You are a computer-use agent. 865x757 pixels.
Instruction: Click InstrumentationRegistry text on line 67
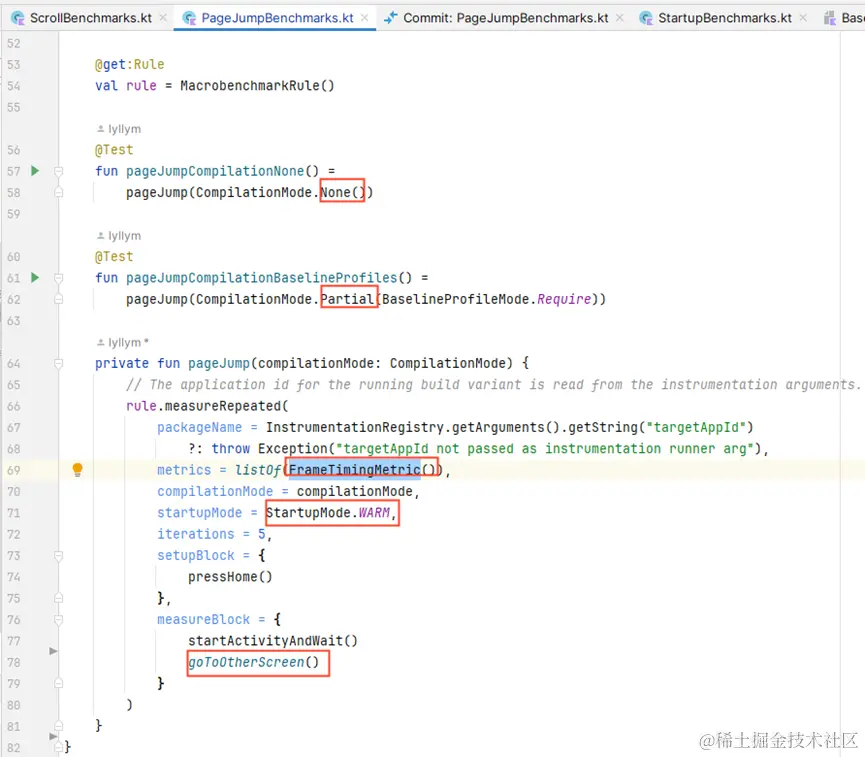[x=355, y=427]
